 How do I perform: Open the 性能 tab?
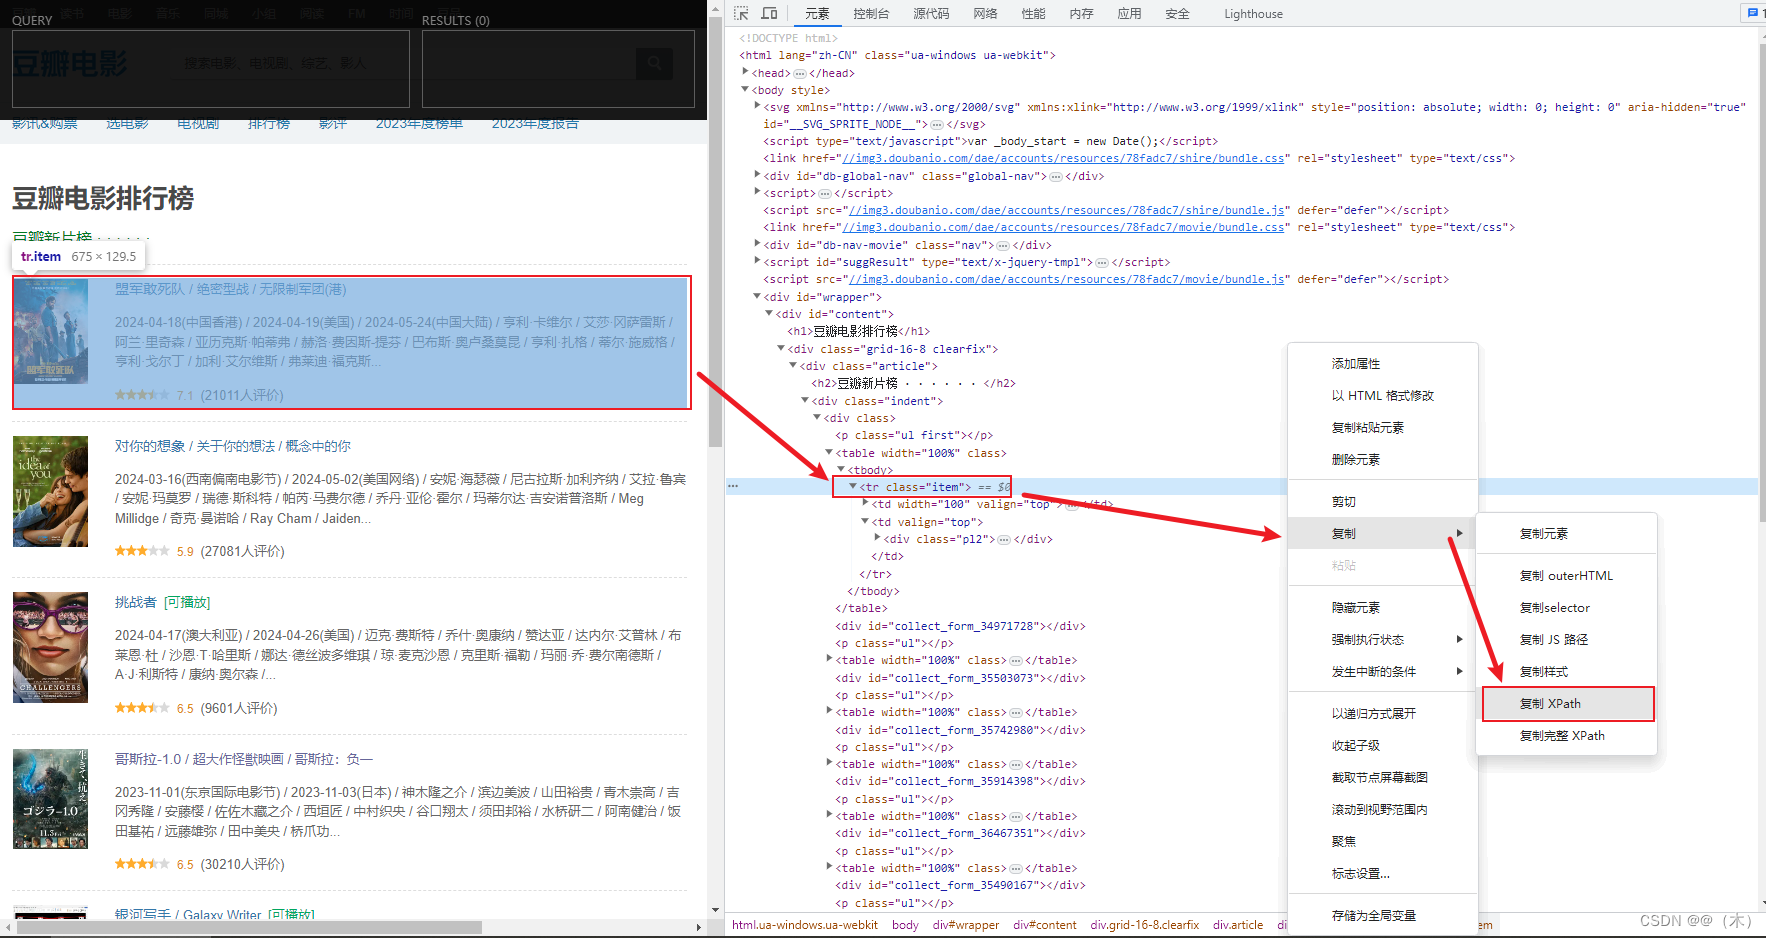point(1033,14)
